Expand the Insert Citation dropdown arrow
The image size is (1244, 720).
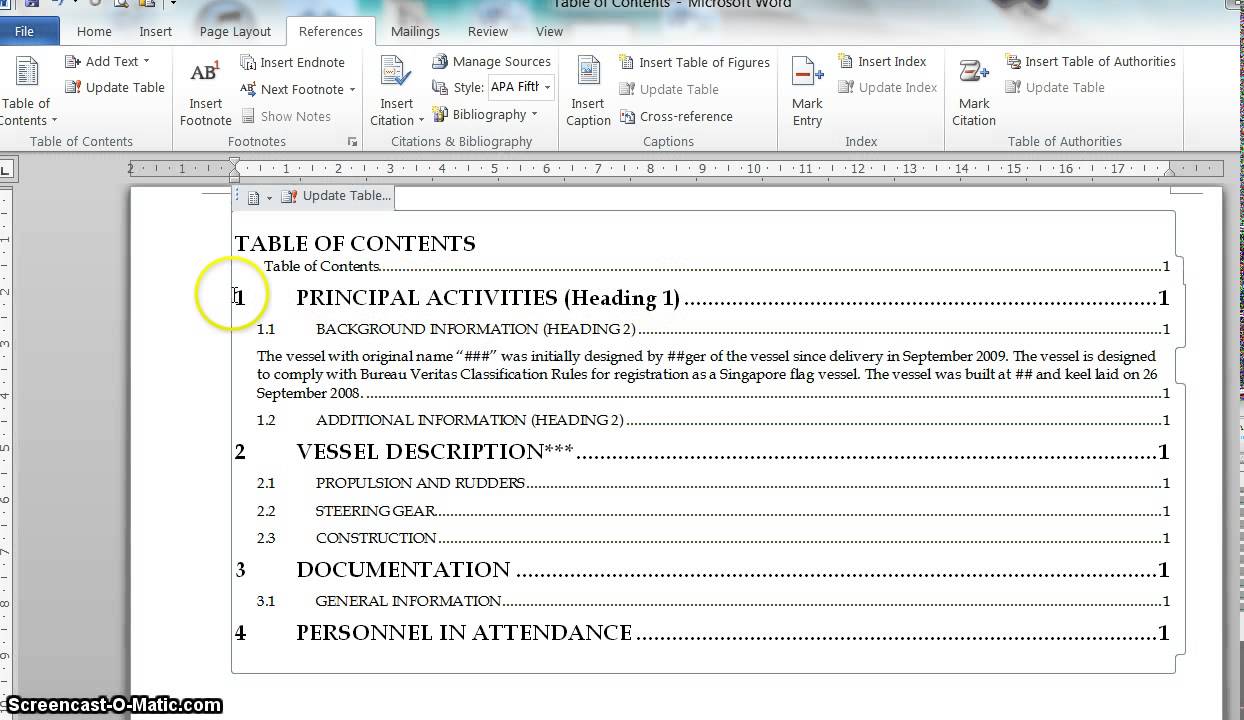click(x=422, y=121)
